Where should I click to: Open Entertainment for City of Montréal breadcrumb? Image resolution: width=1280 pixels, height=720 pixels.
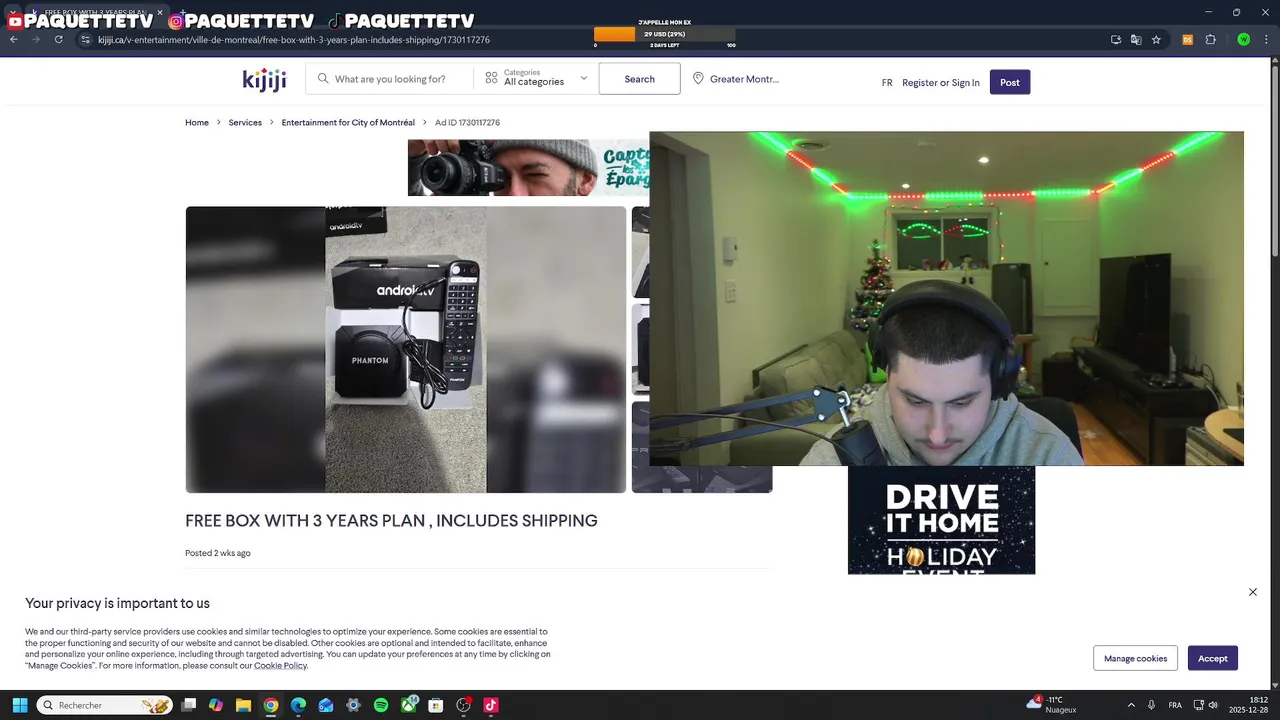348,122
